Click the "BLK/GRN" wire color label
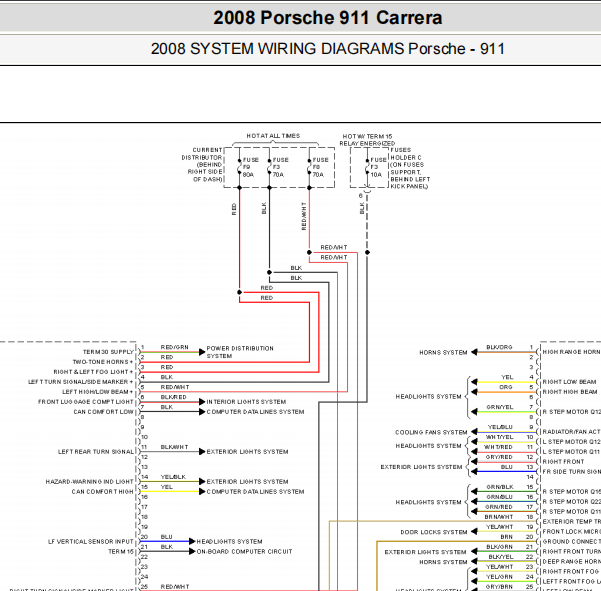This screenshot has width=601, height=591. coord(499,547)
